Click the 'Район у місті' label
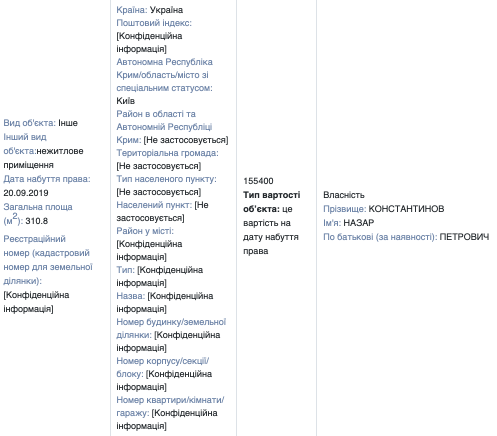The image size is (497, 436). pyautogui.click(x=145, y=231)
